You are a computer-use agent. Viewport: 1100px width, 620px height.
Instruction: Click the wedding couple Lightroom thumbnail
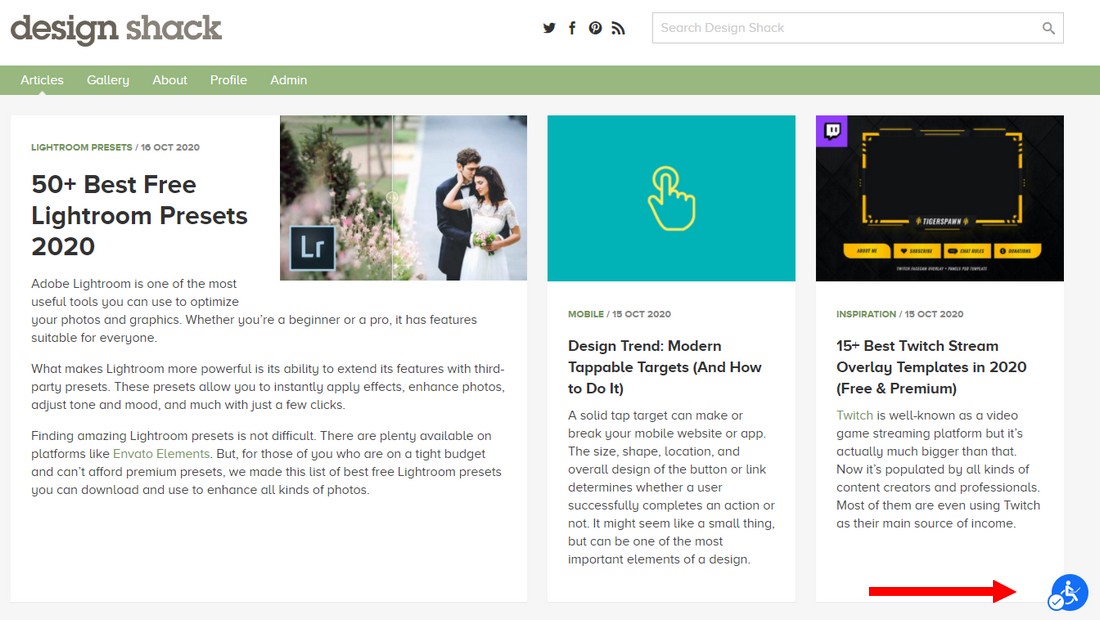pos(403,198)
